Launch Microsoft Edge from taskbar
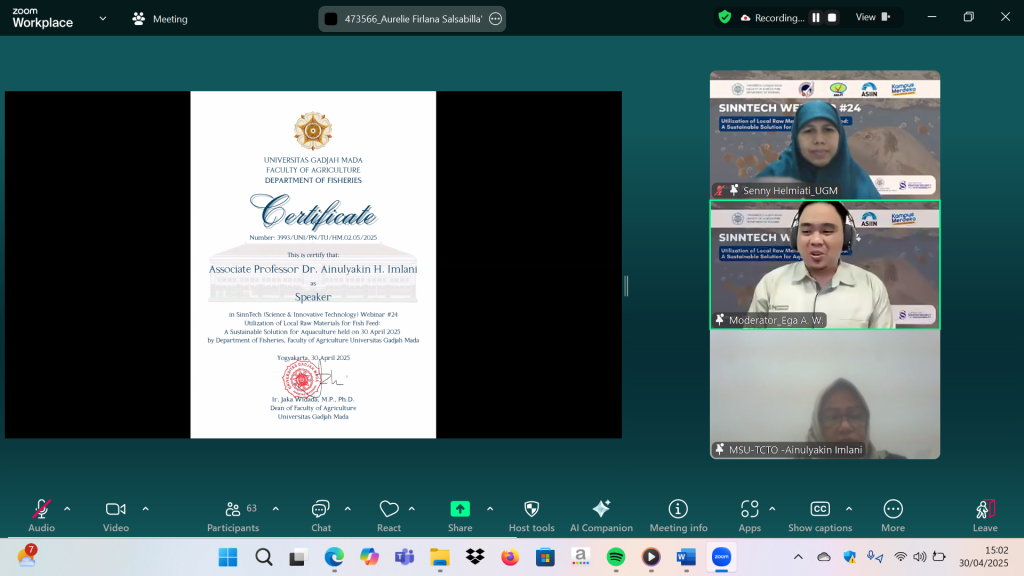1024x576 pixels. pyautogui.click(x=334, y=557)
